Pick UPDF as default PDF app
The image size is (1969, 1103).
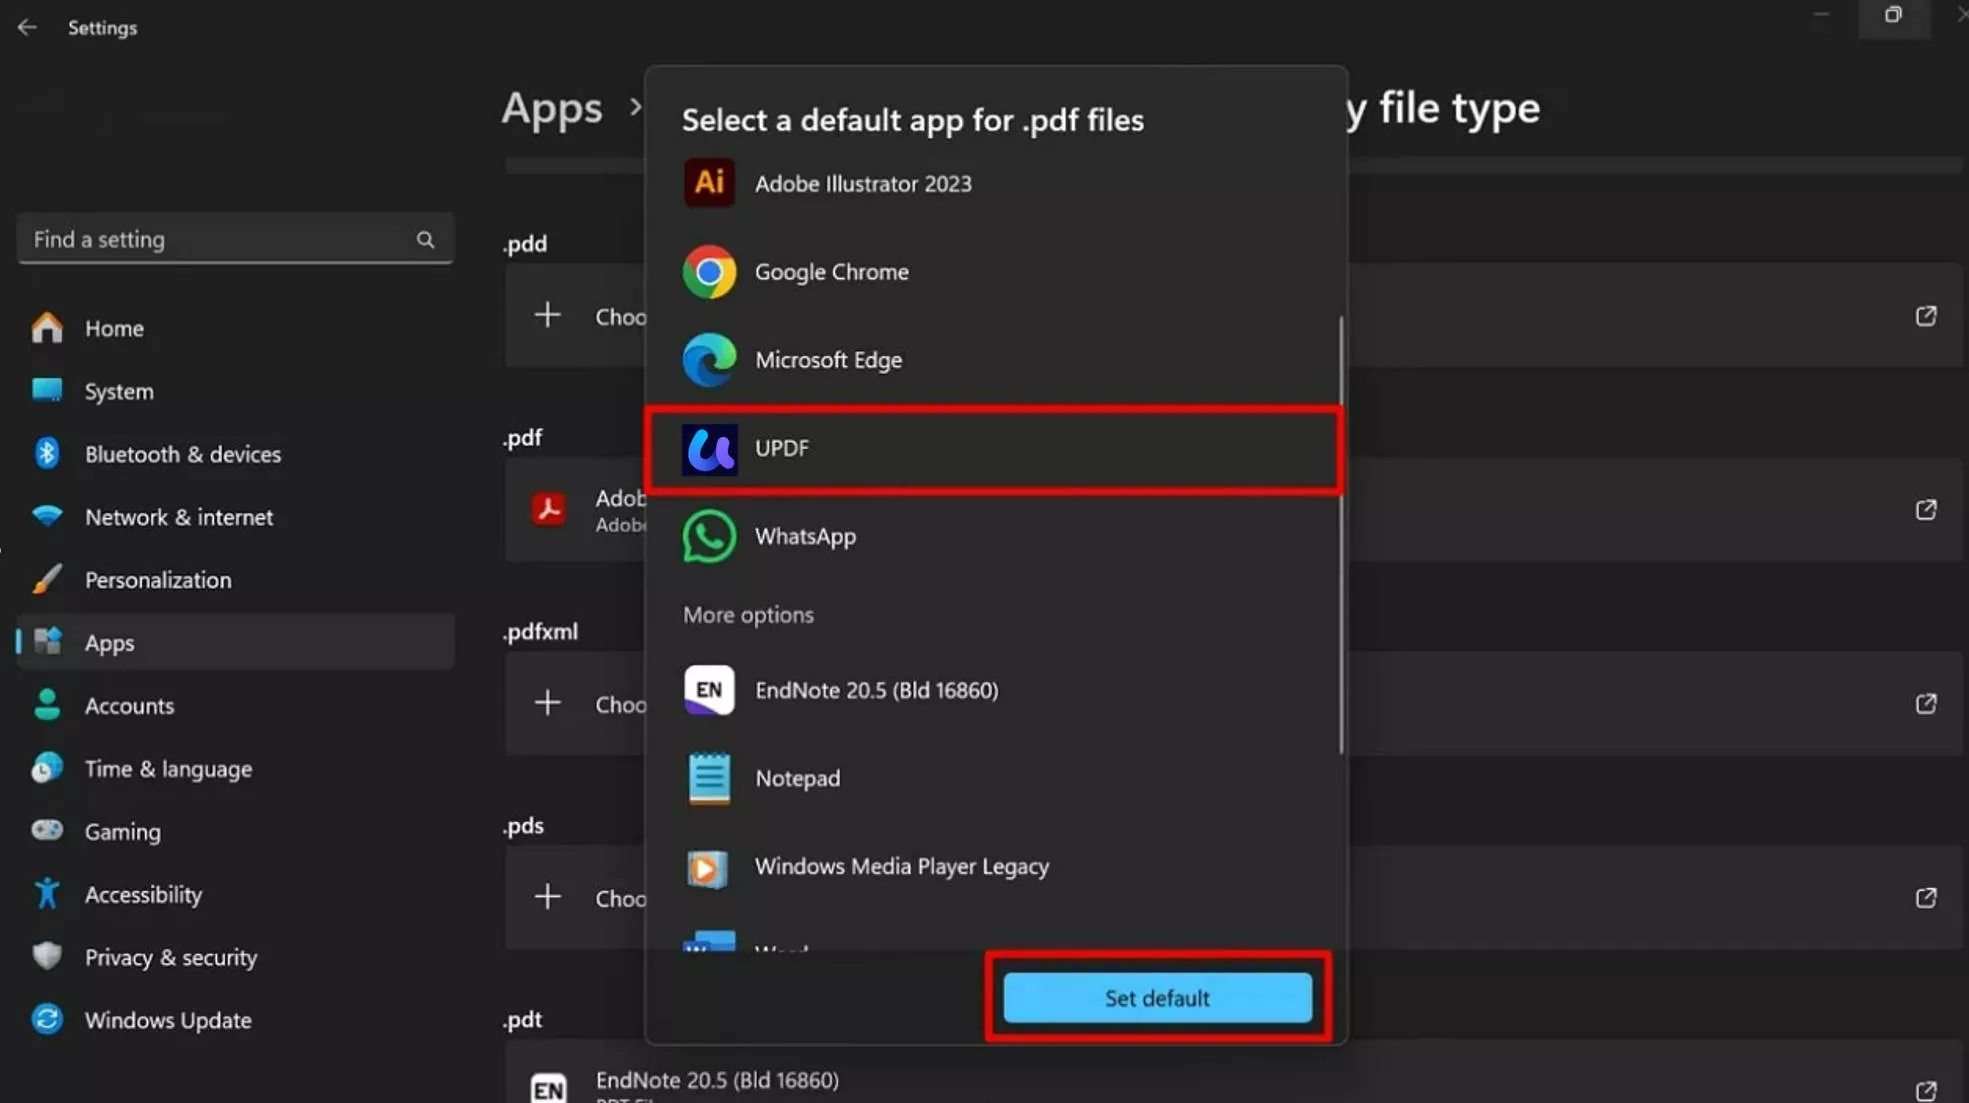[781, 448]
